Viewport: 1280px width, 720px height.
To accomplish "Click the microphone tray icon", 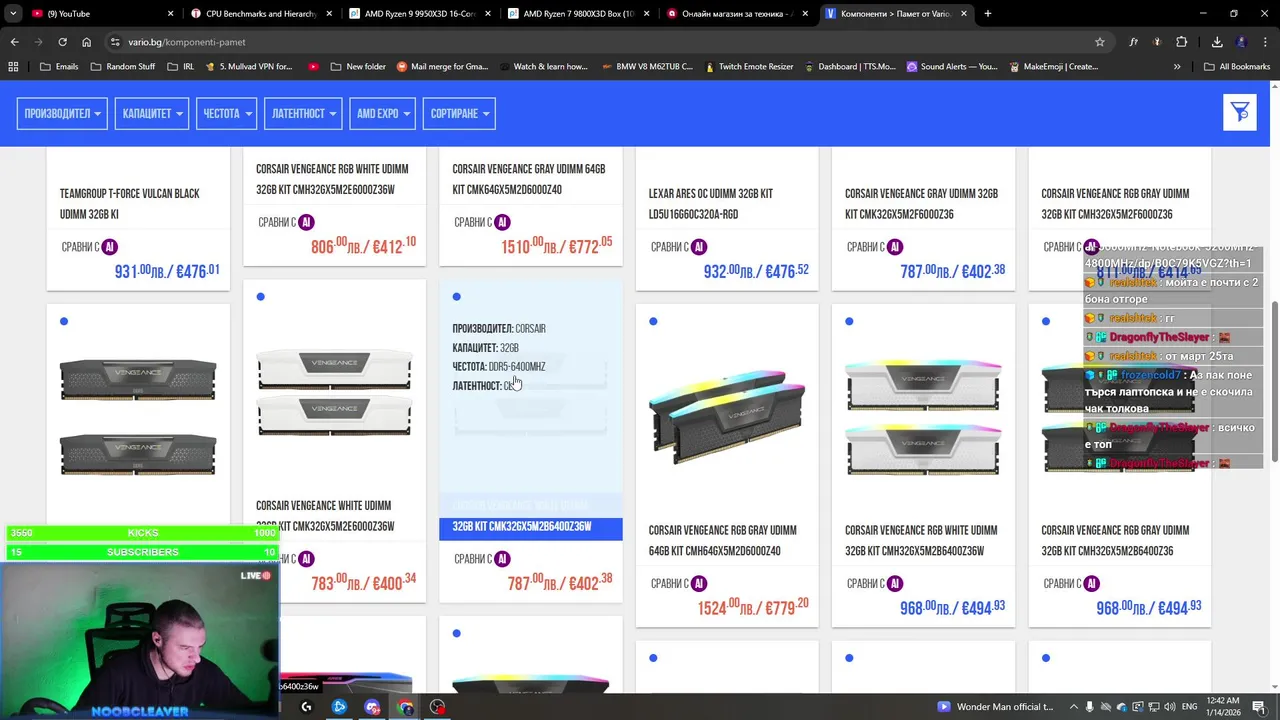I will coord(1089,707).
